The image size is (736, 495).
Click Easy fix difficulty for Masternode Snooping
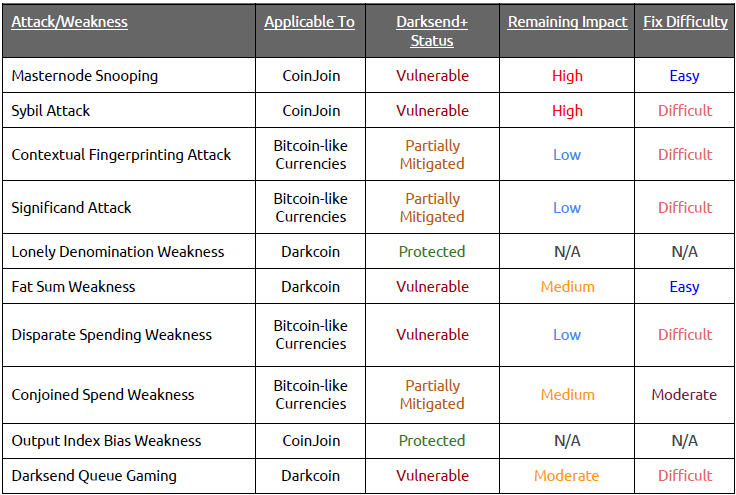click(x=684, y=76)
